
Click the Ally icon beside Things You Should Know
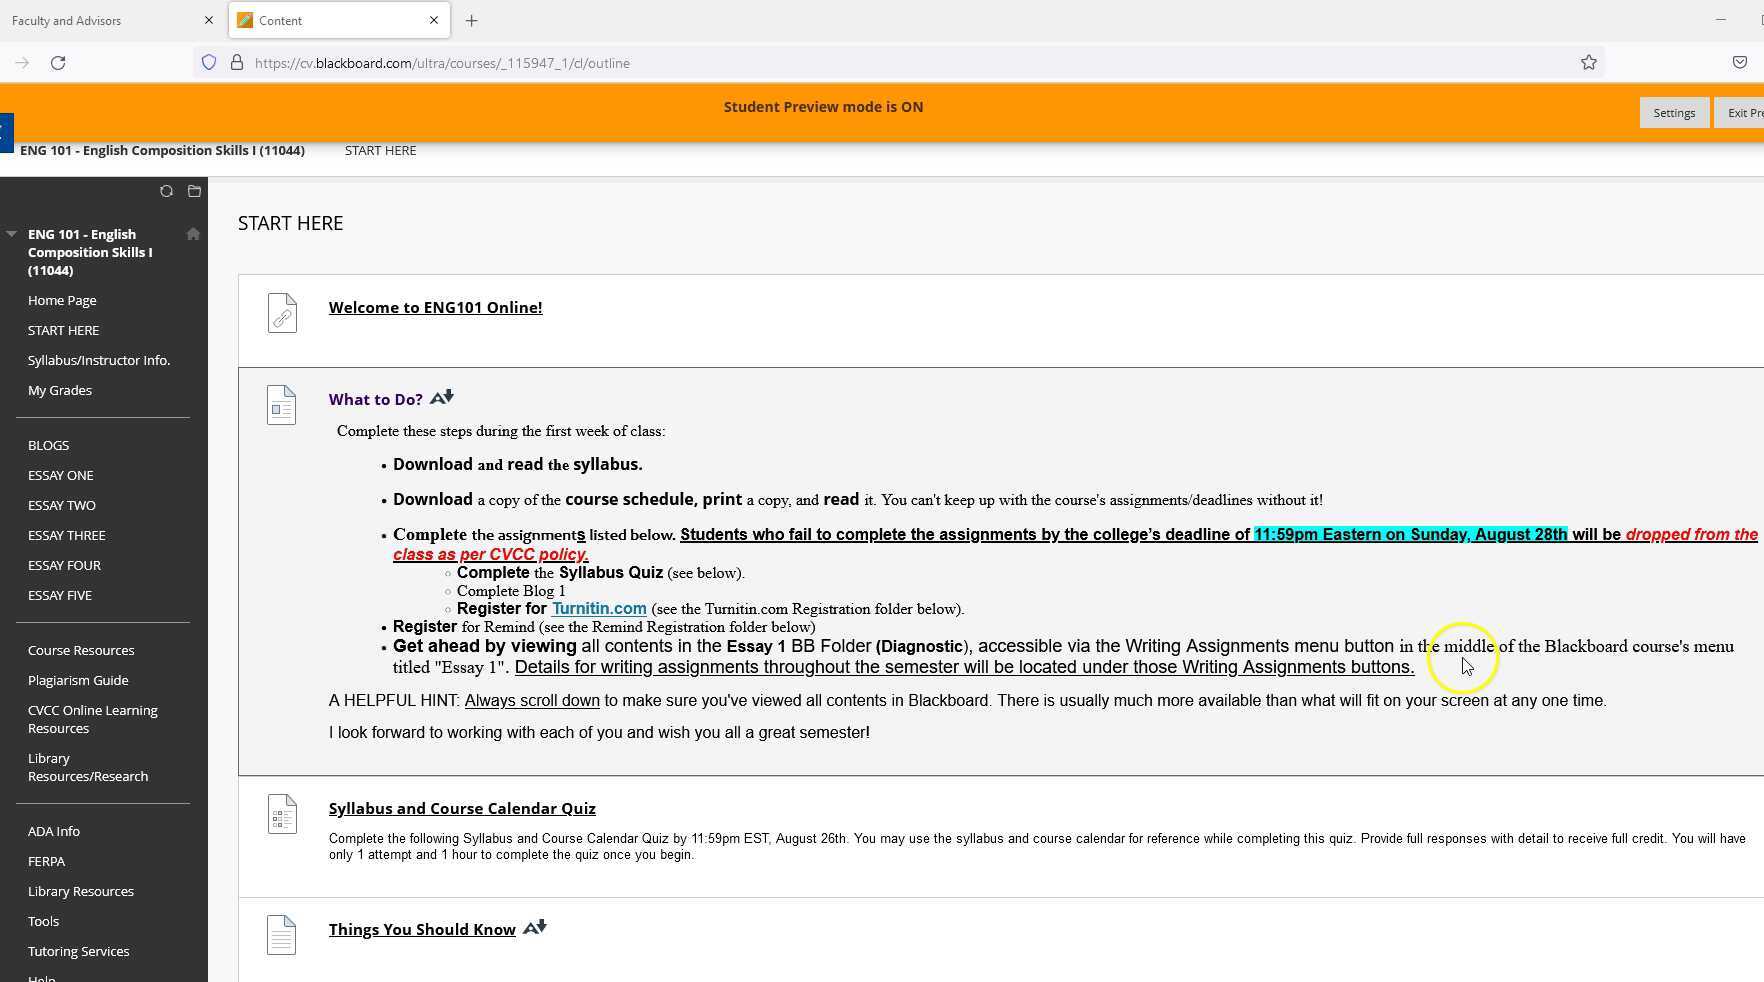coord(535,928)
